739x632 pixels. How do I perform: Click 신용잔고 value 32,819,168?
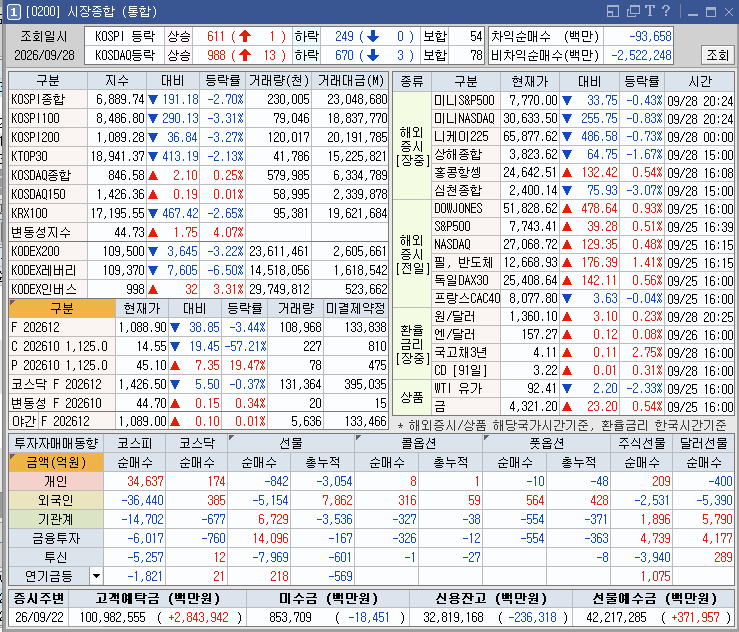tap(453, 617)
